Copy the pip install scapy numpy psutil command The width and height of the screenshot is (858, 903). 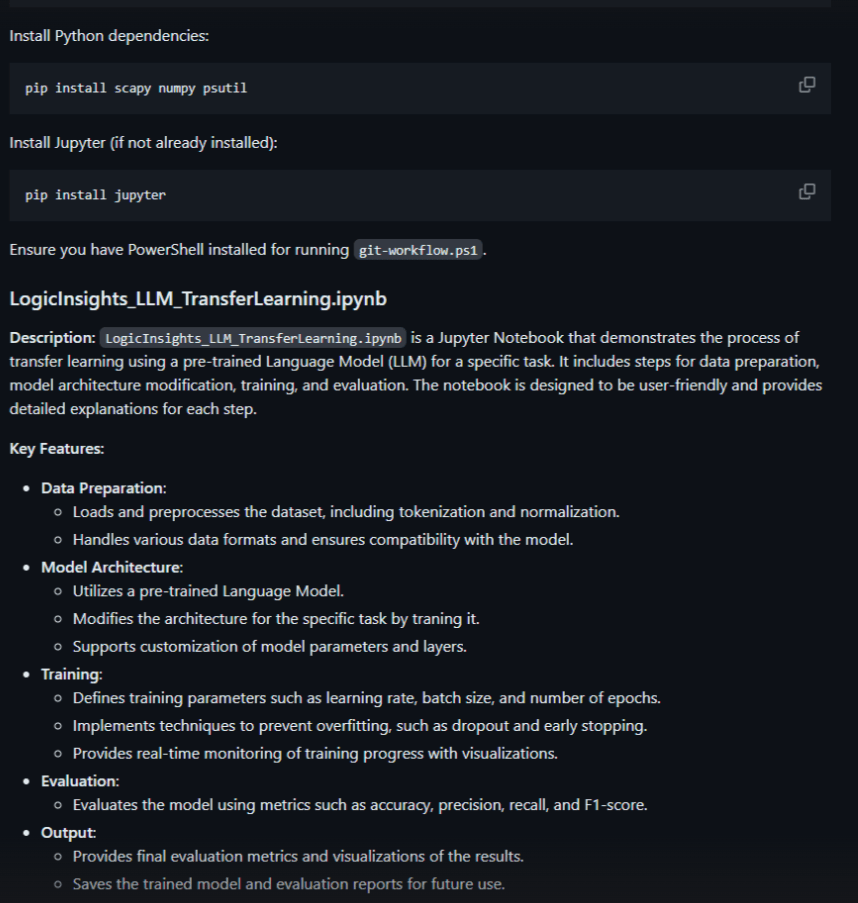click(807, 85)
